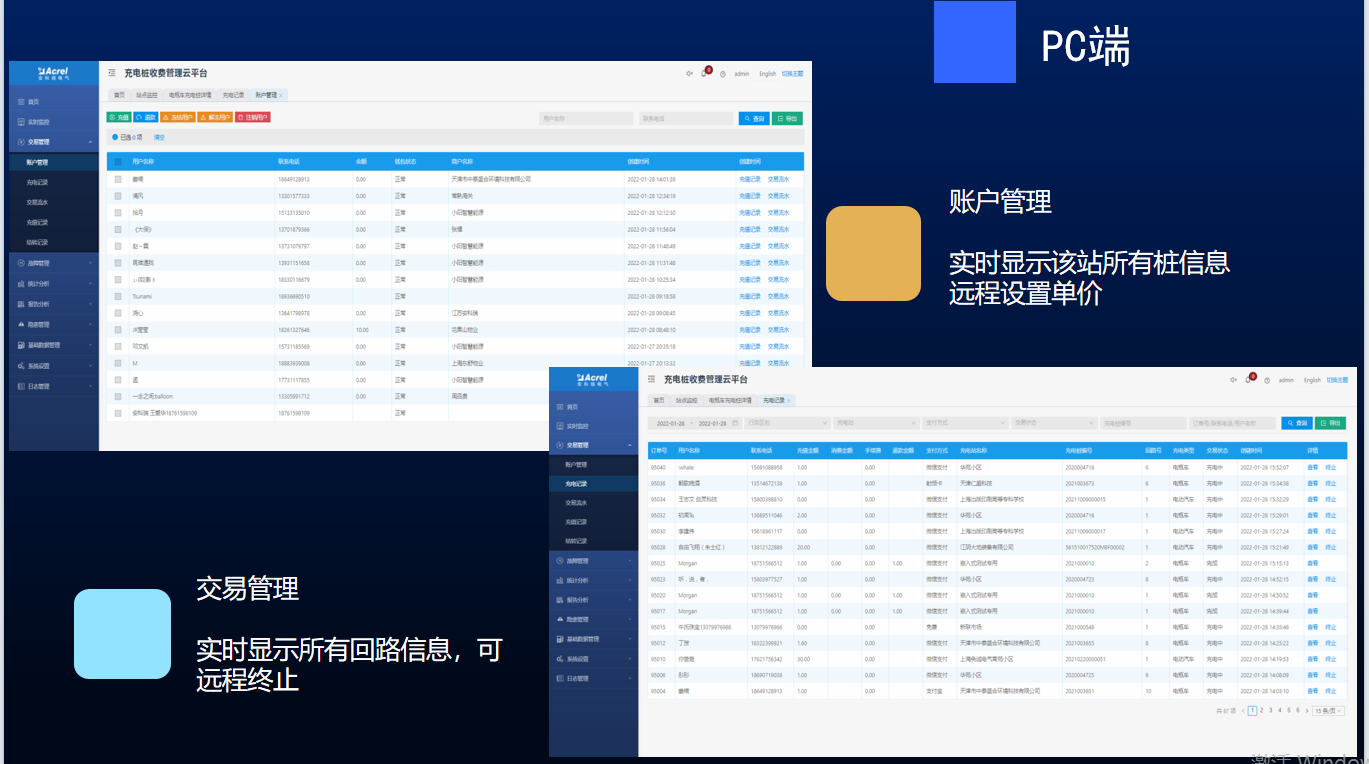The width and height of the screenshot is (1369, 764).
Task: Open the notification bell in the account management screenshot
Action: tap(704, 73)
